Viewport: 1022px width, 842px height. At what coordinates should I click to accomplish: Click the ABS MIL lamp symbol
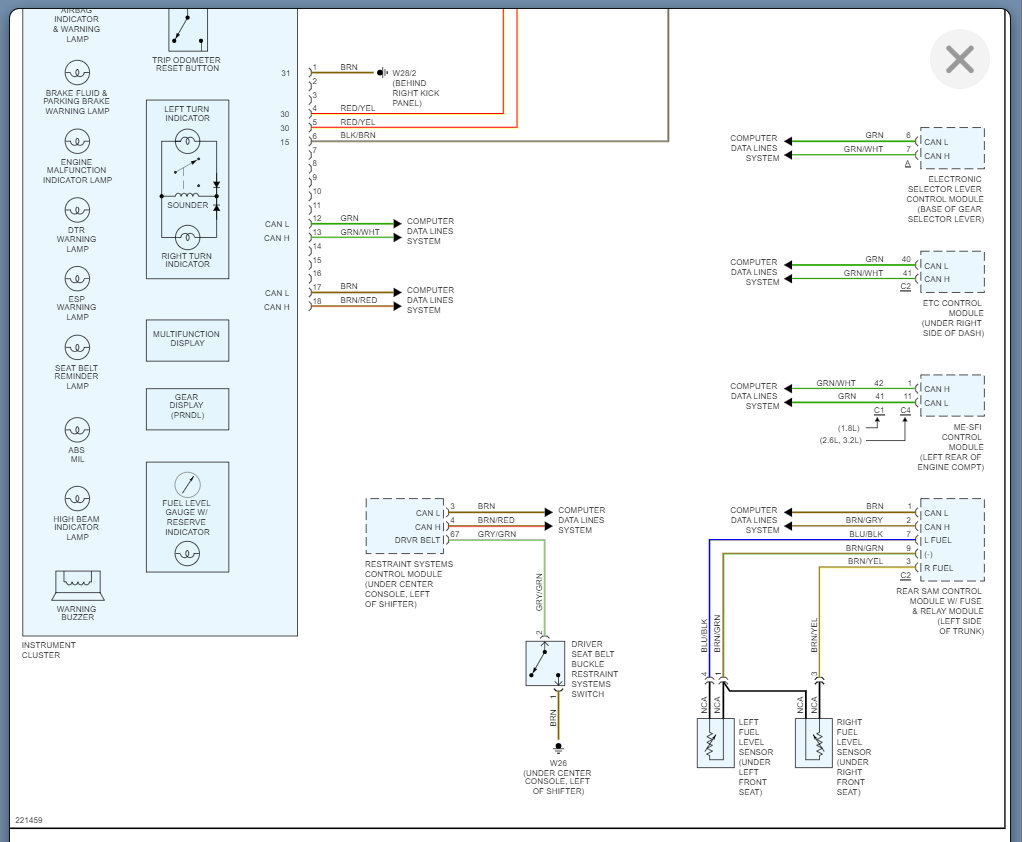[77, 430]
